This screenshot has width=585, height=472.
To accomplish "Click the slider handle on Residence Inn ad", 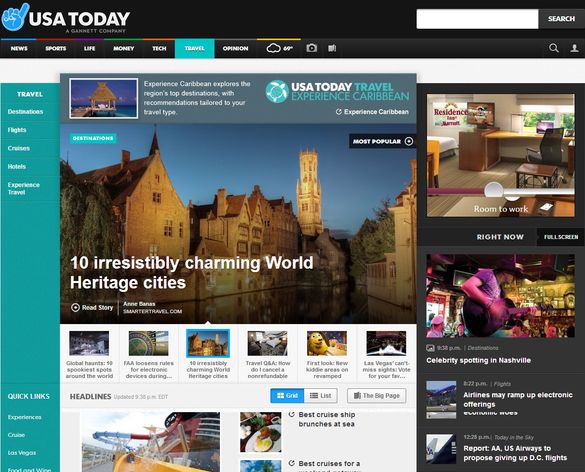I will coord(494,191).
